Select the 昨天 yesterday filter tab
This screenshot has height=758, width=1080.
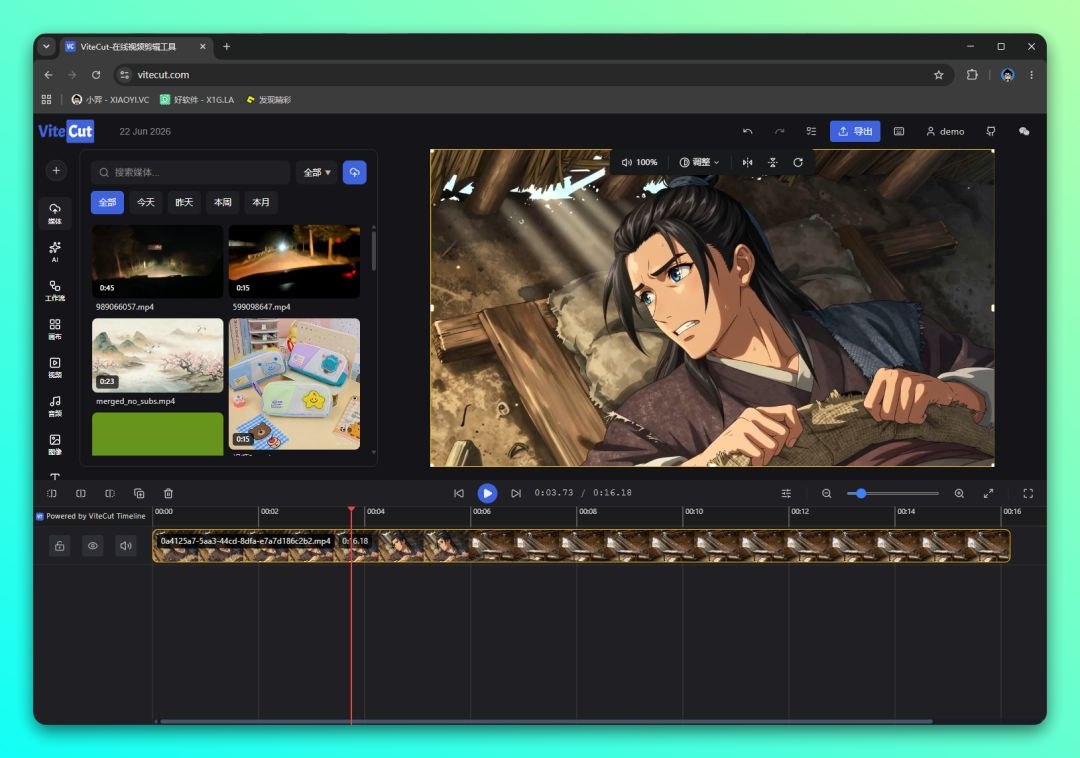click(184, 202)
